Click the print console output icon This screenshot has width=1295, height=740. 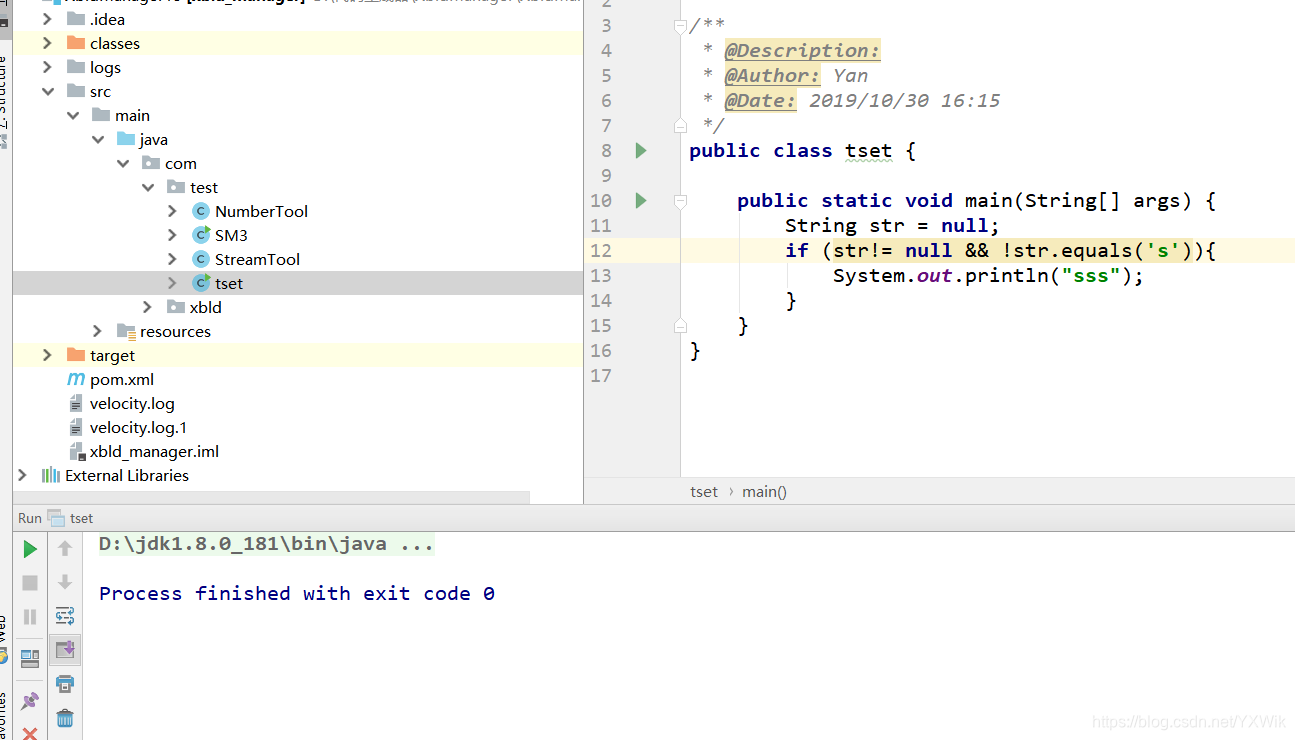click(x=65, y=684)
